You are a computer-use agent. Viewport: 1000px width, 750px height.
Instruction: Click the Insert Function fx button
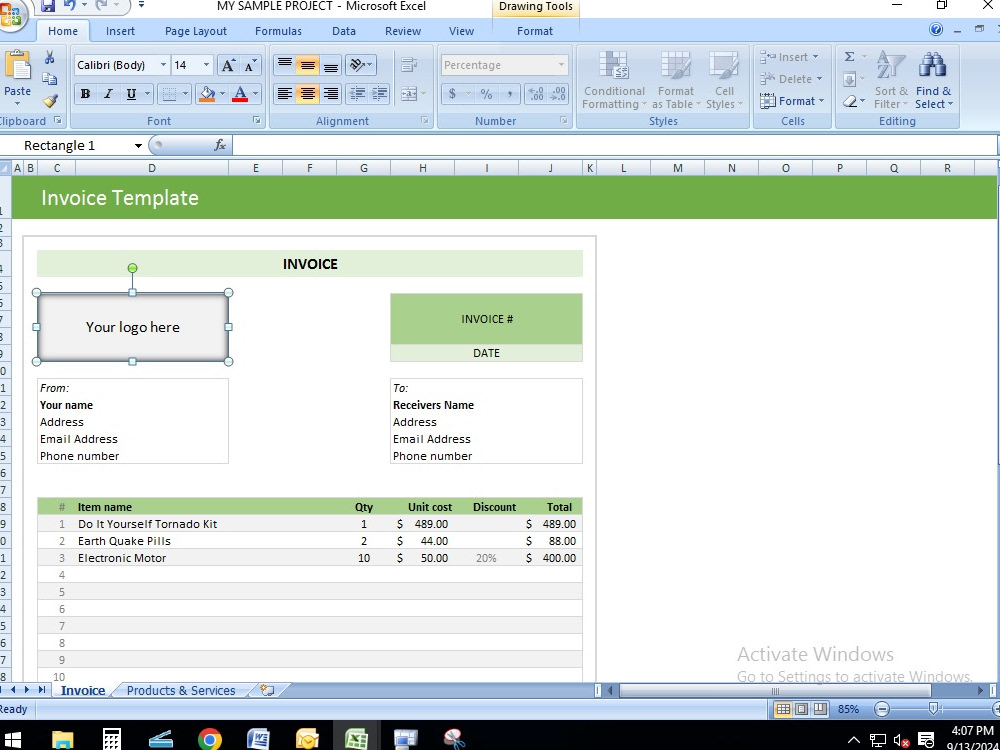point(220,146)
